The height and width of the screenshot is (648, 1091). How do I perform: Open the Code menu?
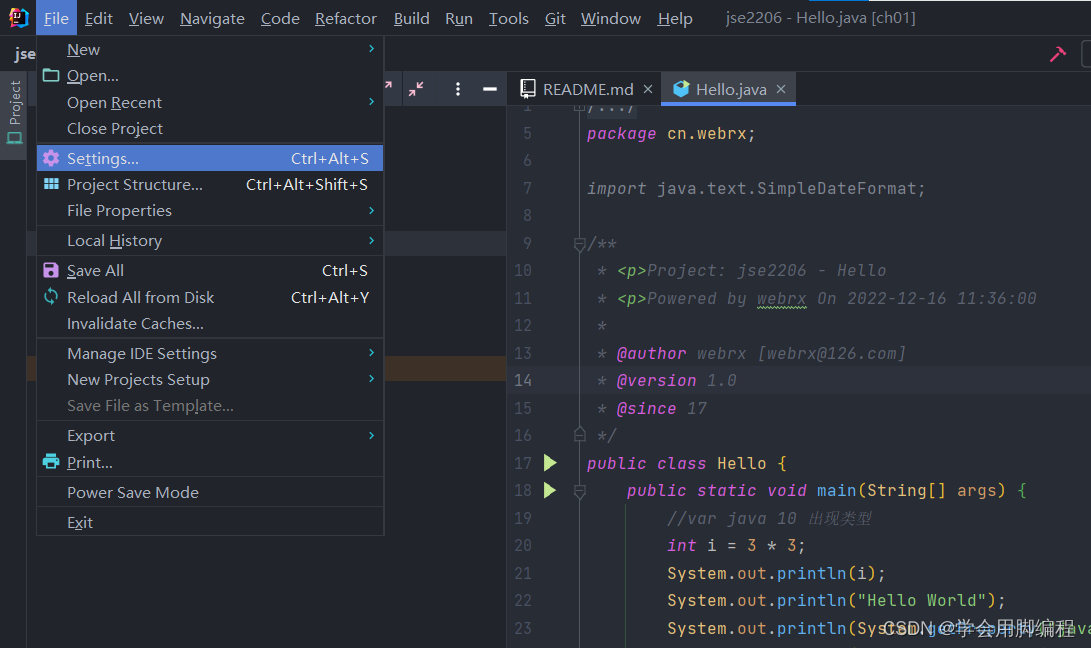click(280, 19)
